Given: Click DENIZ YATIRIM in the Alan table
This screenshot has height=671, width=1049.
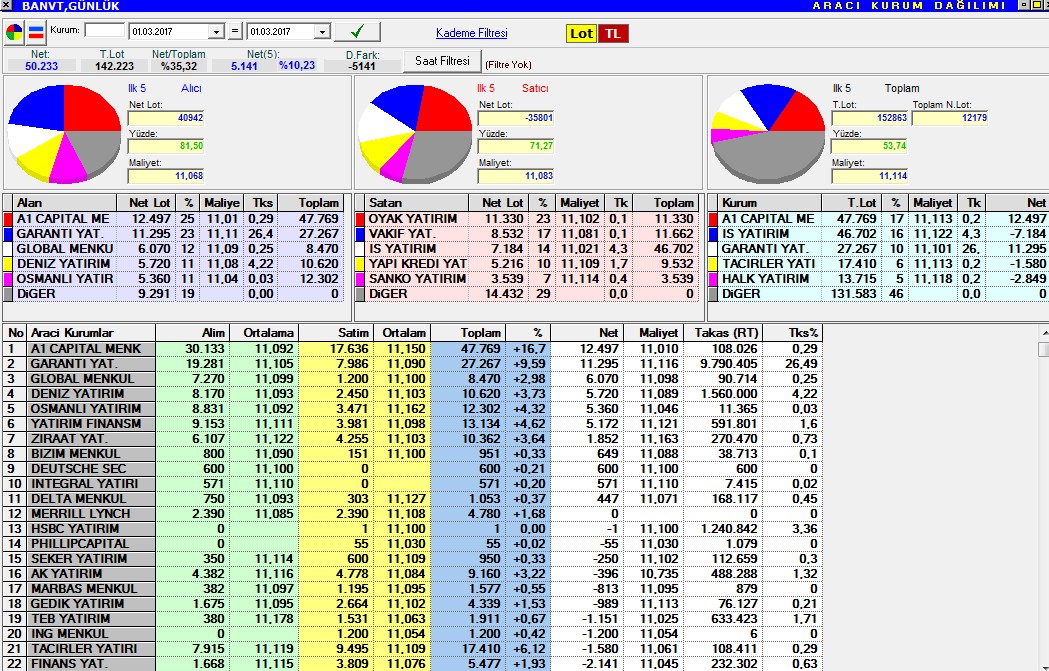Looking at the screenshot, I should point(64,264).
